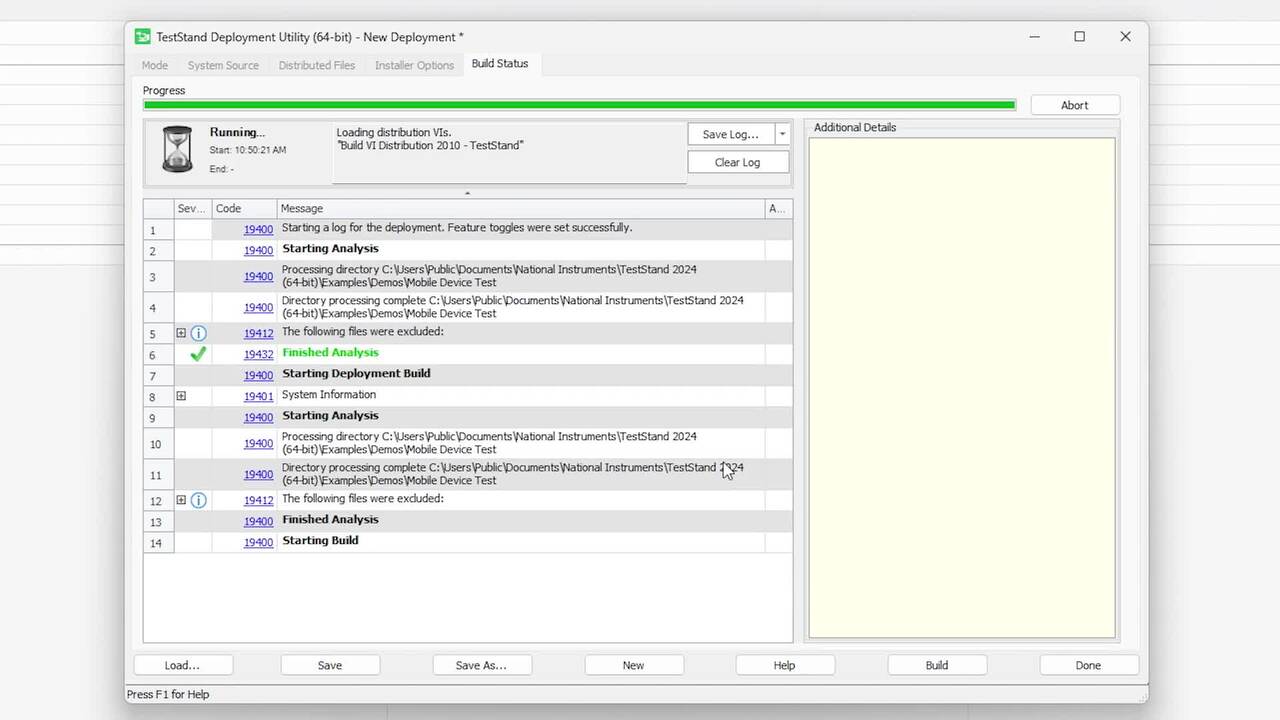
Task: Click the TestStand app icon in title bar
Action: click(x=143, y=37)
